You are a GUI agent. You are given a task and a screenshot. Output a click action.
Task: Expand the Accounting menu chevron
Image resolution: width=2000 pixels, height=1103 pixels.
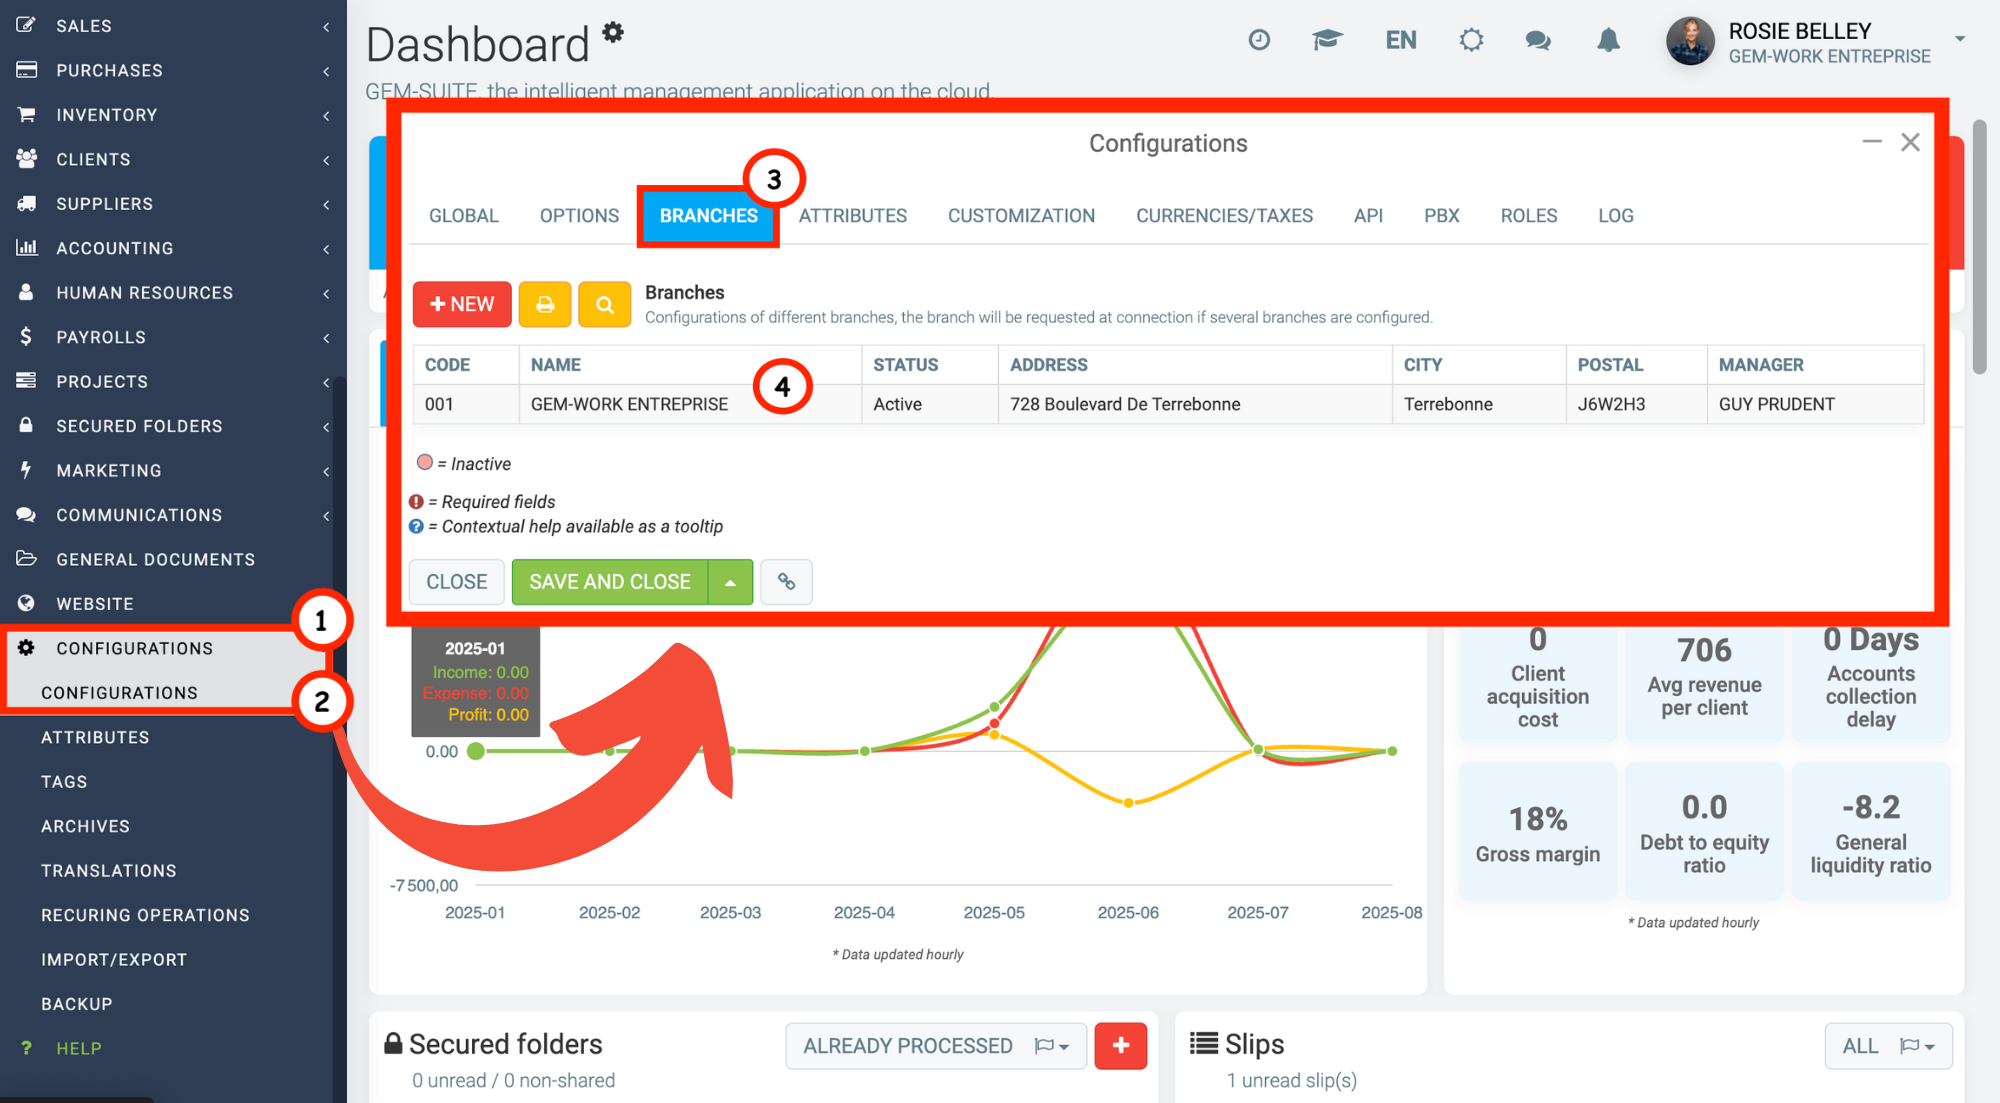point(326,248)
